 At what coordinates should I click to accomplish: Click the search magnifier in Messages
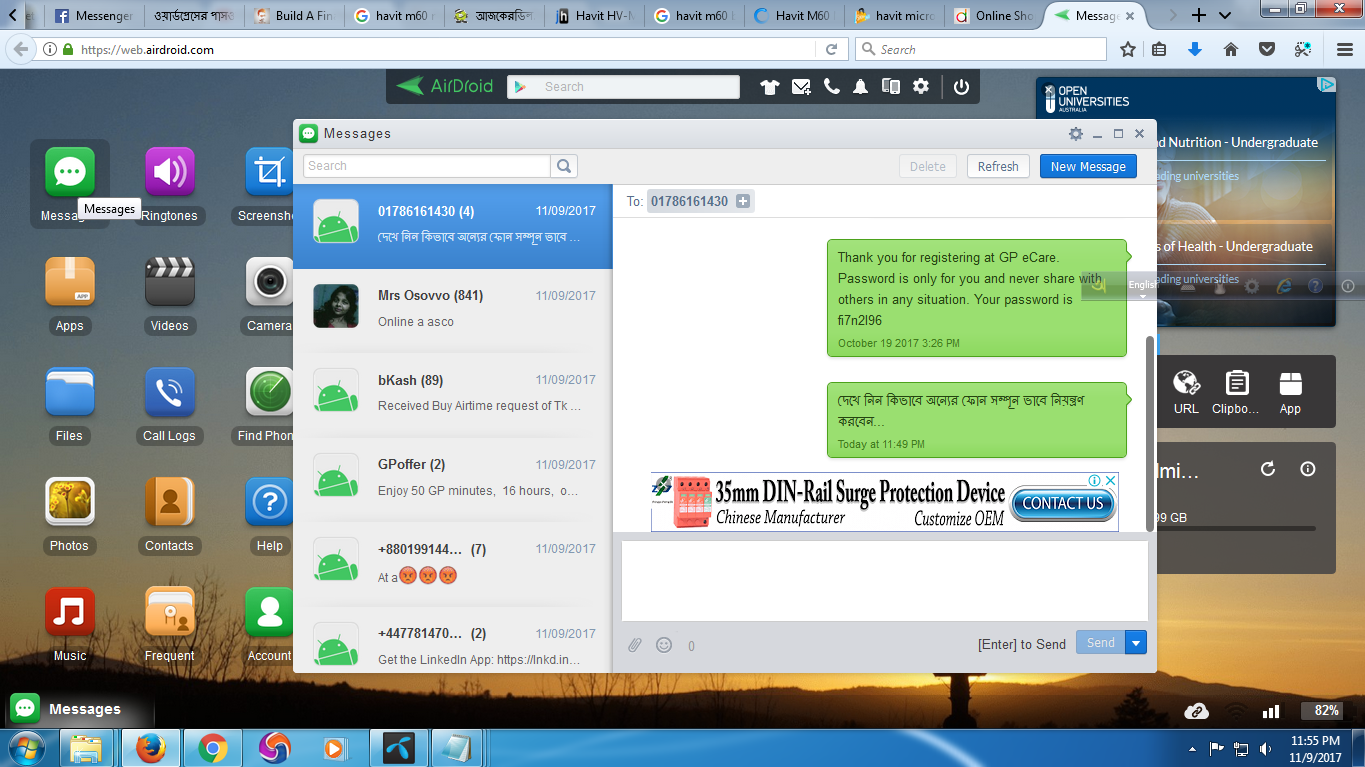(564, 166)
